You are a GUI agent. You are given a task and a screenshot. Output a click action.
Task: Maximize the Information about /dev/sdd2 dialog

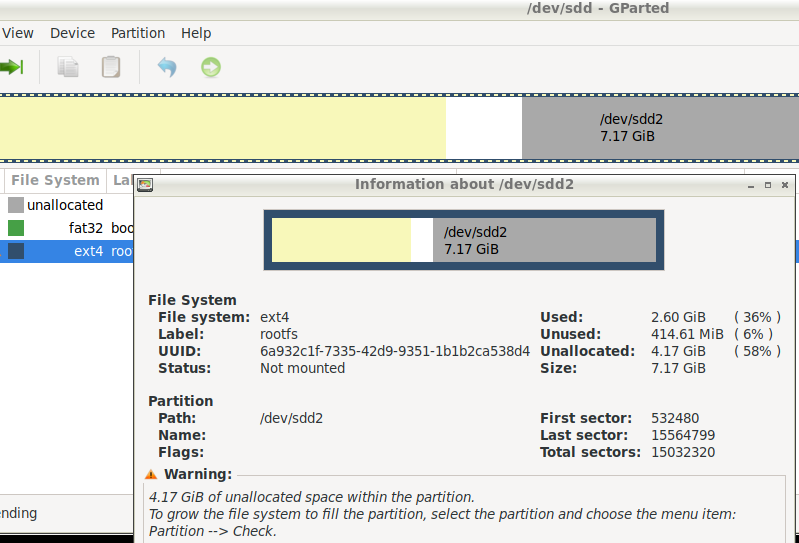pos(767,185)
